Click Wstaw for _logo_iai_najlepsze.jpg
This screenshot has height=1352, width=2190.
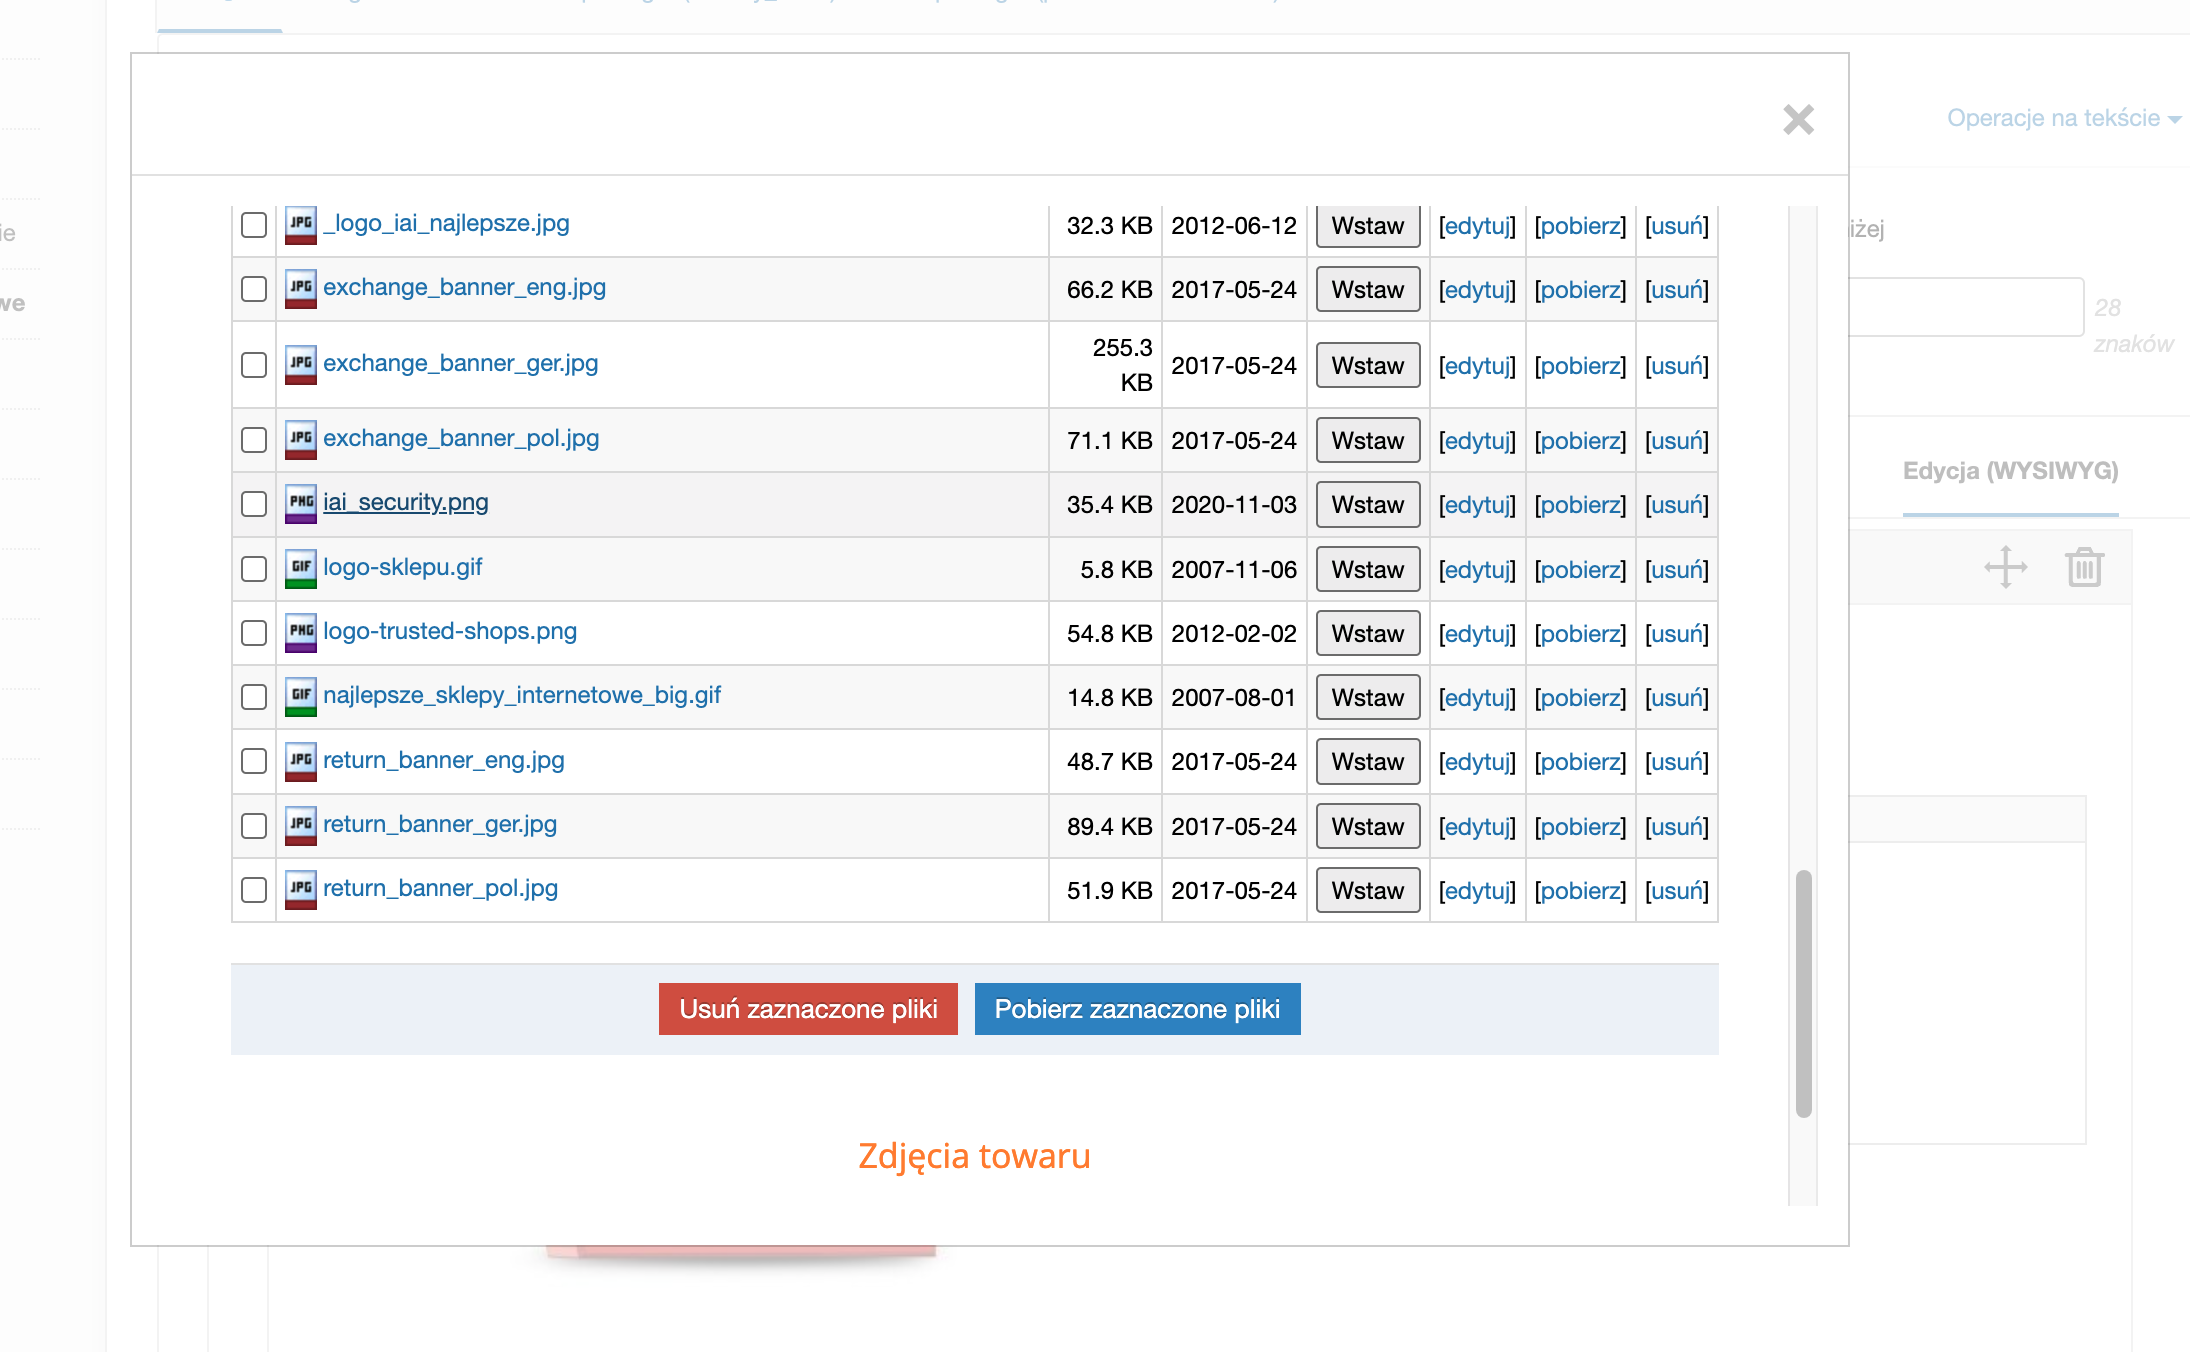coord(1368,226)
